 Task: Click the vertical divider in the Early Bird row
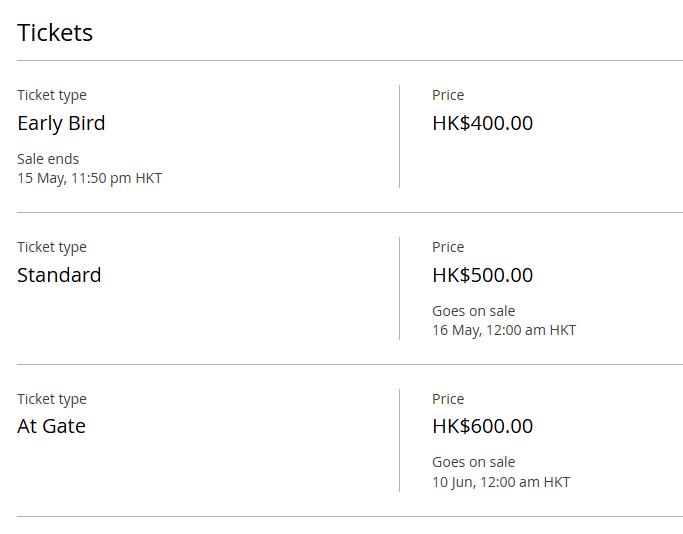399,136
